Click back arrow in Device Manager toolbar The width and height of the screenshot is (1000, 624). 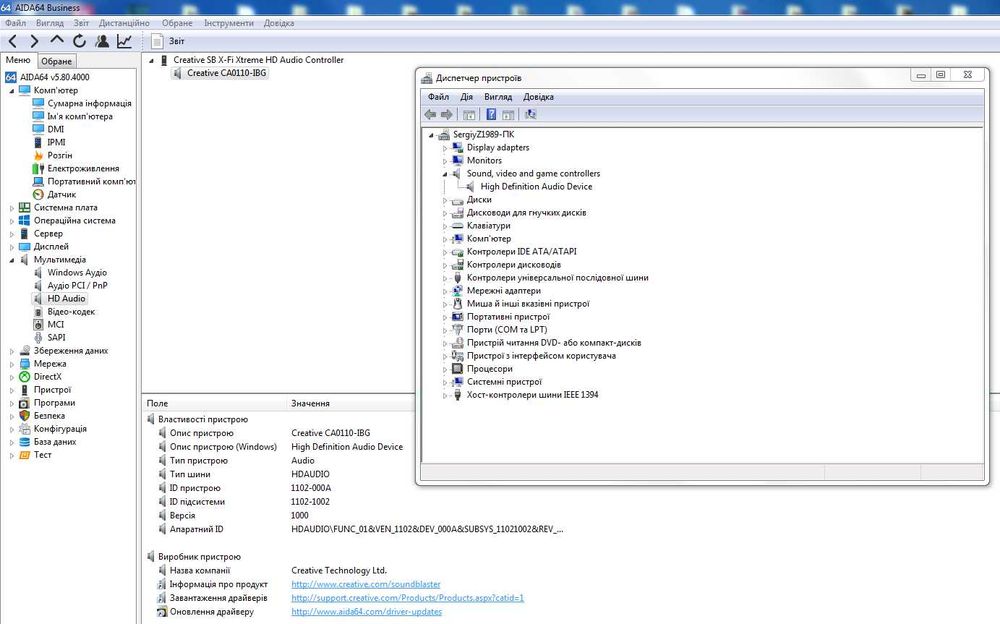[430, 114]
